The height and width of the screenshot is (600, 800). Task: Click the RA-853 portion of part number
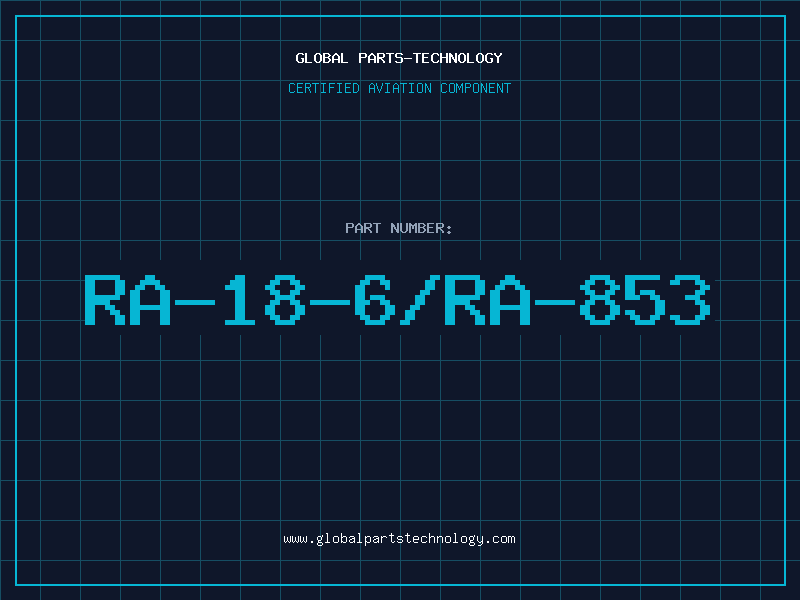pyautogui.click(x=578, y=299)
